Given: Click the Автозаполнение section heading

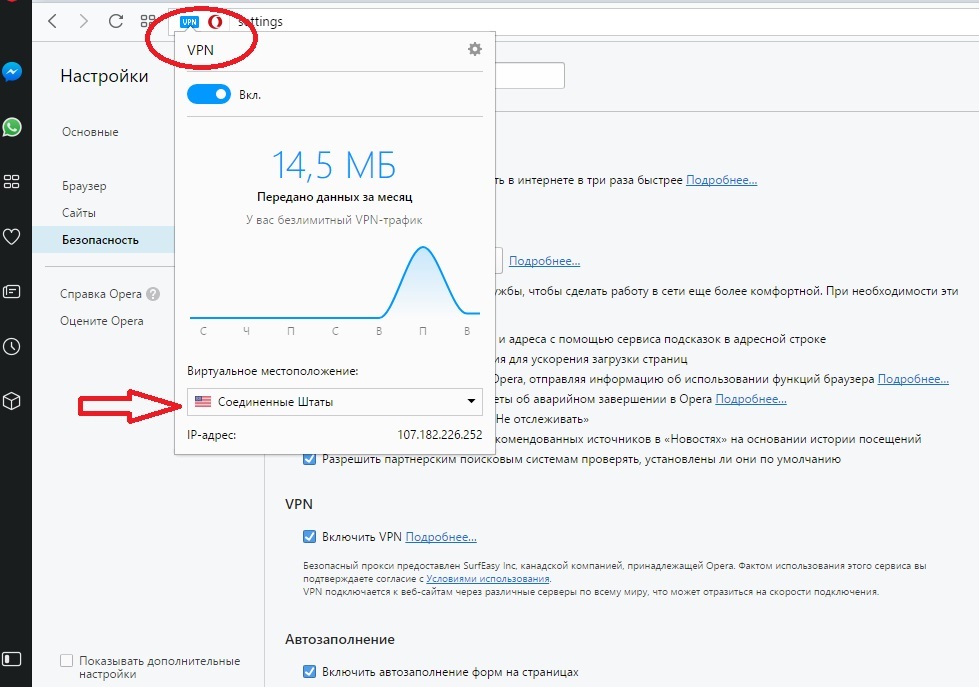Looking at the screenshot, I should point(340,640).
